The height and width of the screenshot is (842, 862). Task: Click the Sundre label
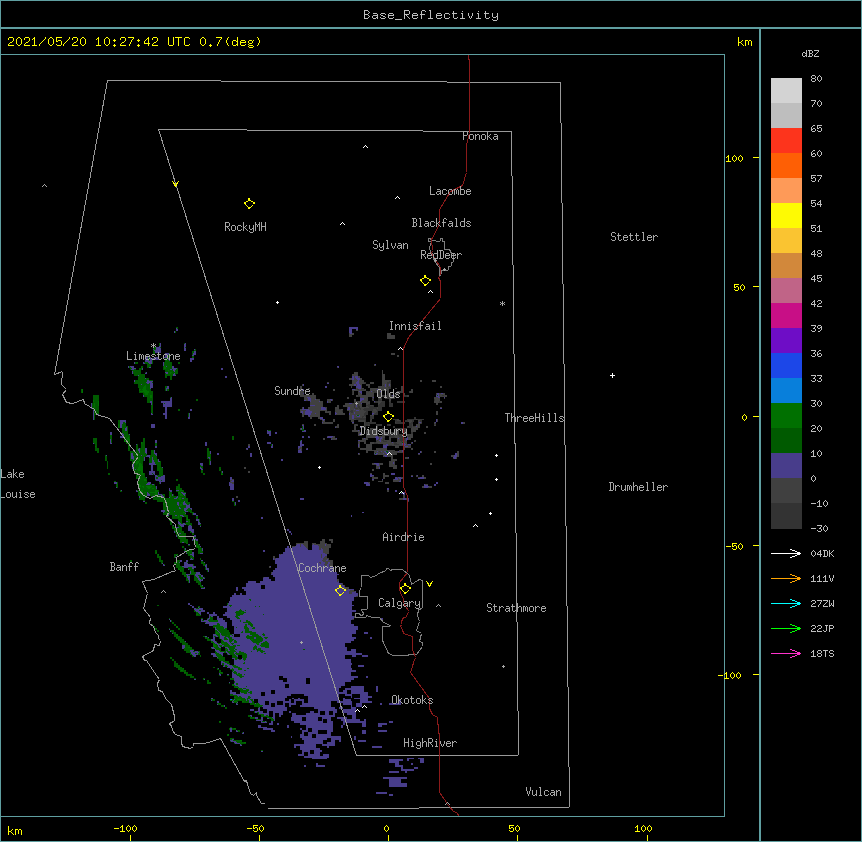292,391
